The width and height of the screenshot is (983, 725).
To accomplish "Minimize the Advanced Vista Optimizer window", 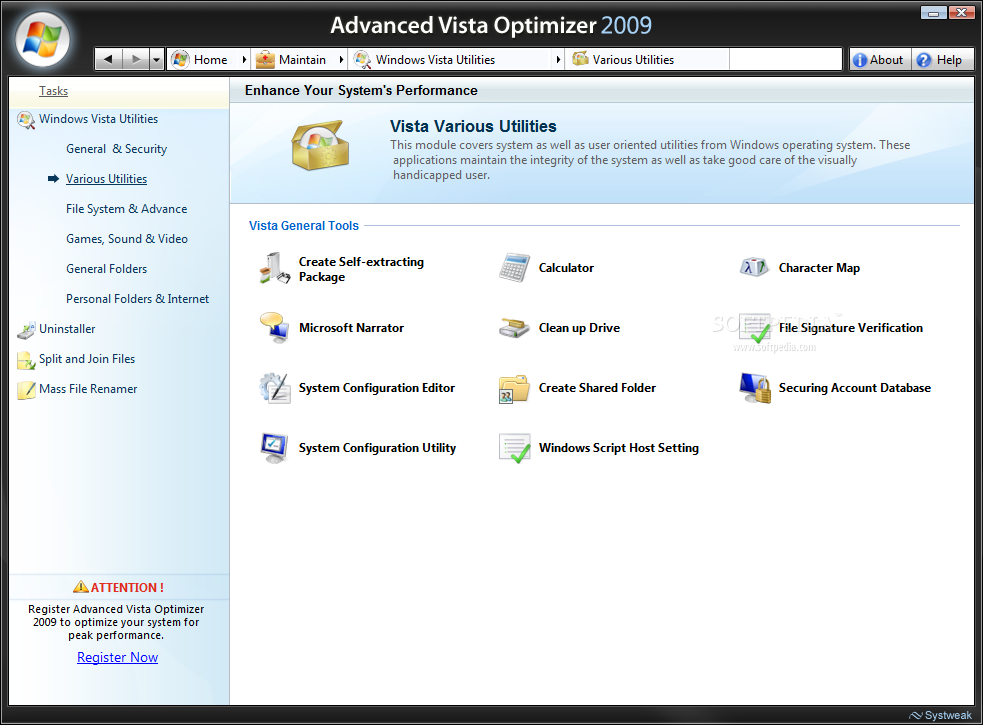I will coord(934,12).
